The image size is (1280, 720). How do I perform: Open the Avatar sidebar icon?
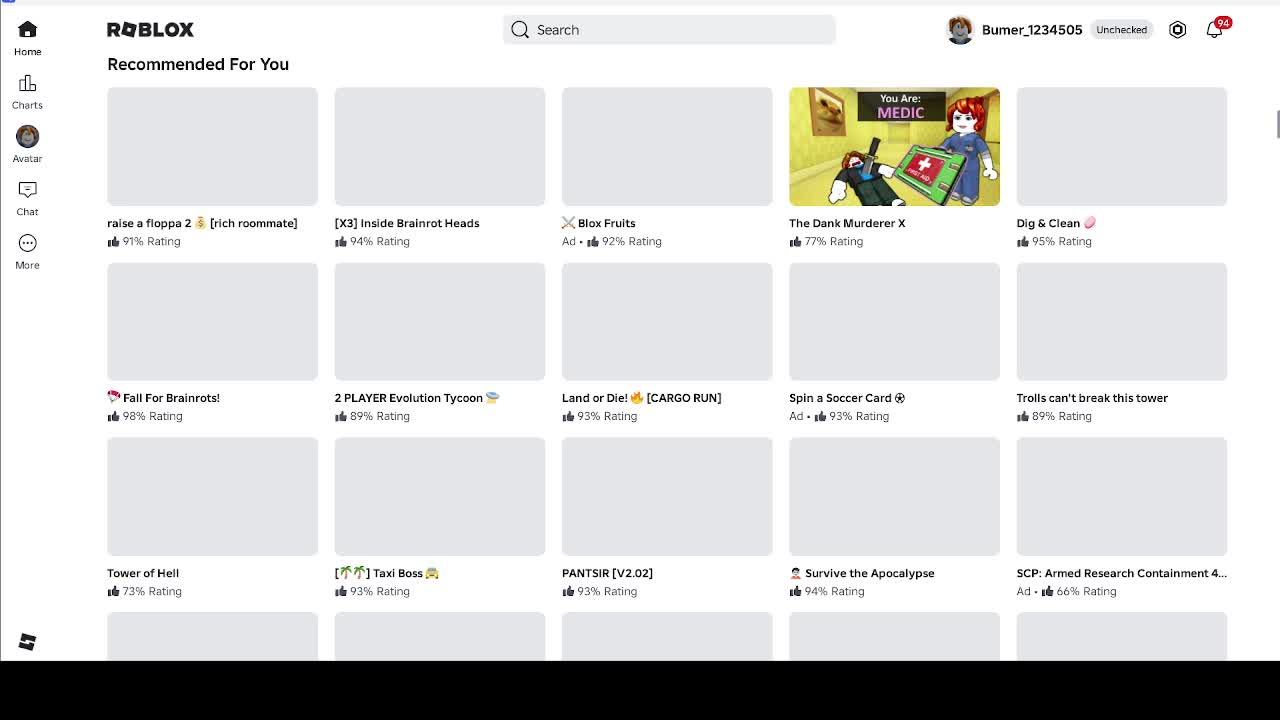coord(27,136)
